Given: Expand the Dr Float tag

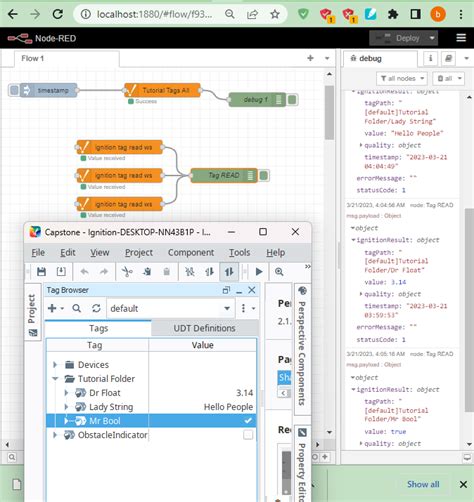Looking at the screenshot, I should tap(66, 393).
